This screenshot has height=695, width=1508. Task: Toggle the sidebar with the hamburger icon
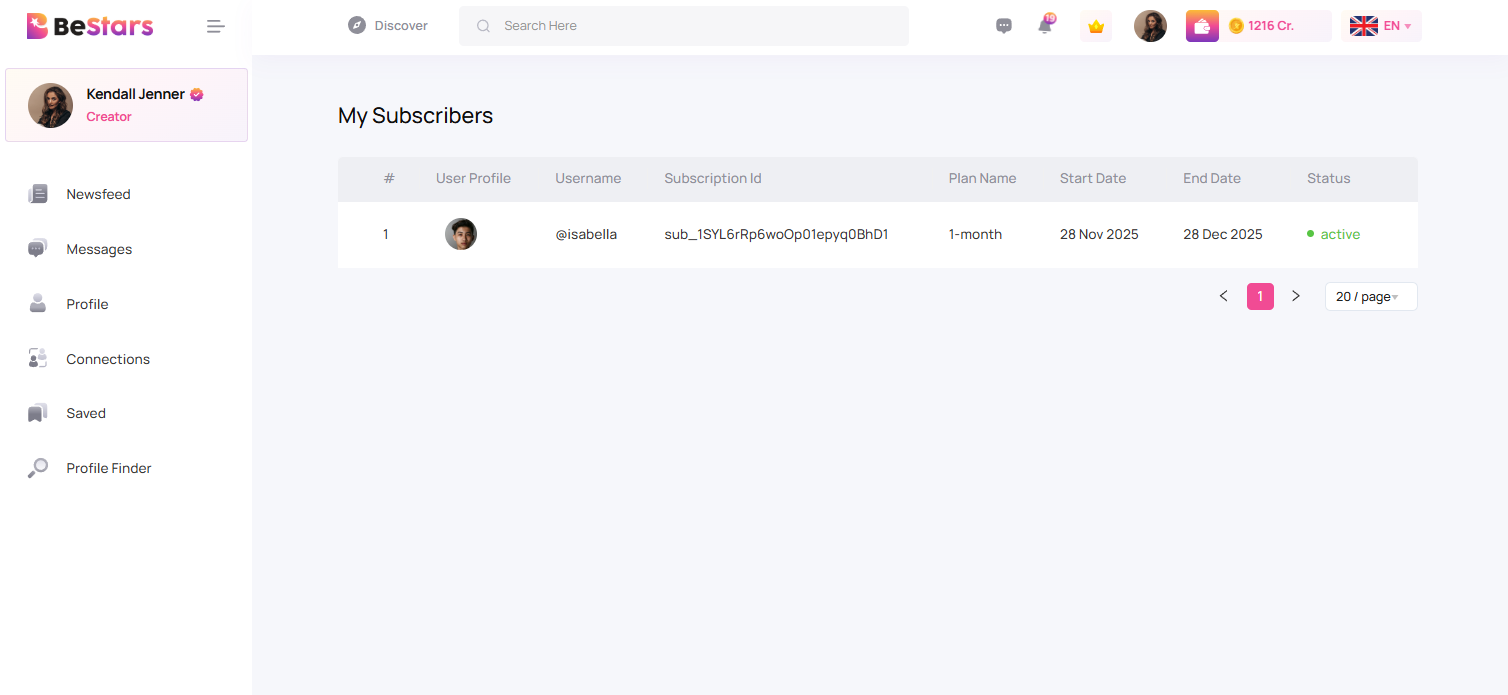point(215,26)
